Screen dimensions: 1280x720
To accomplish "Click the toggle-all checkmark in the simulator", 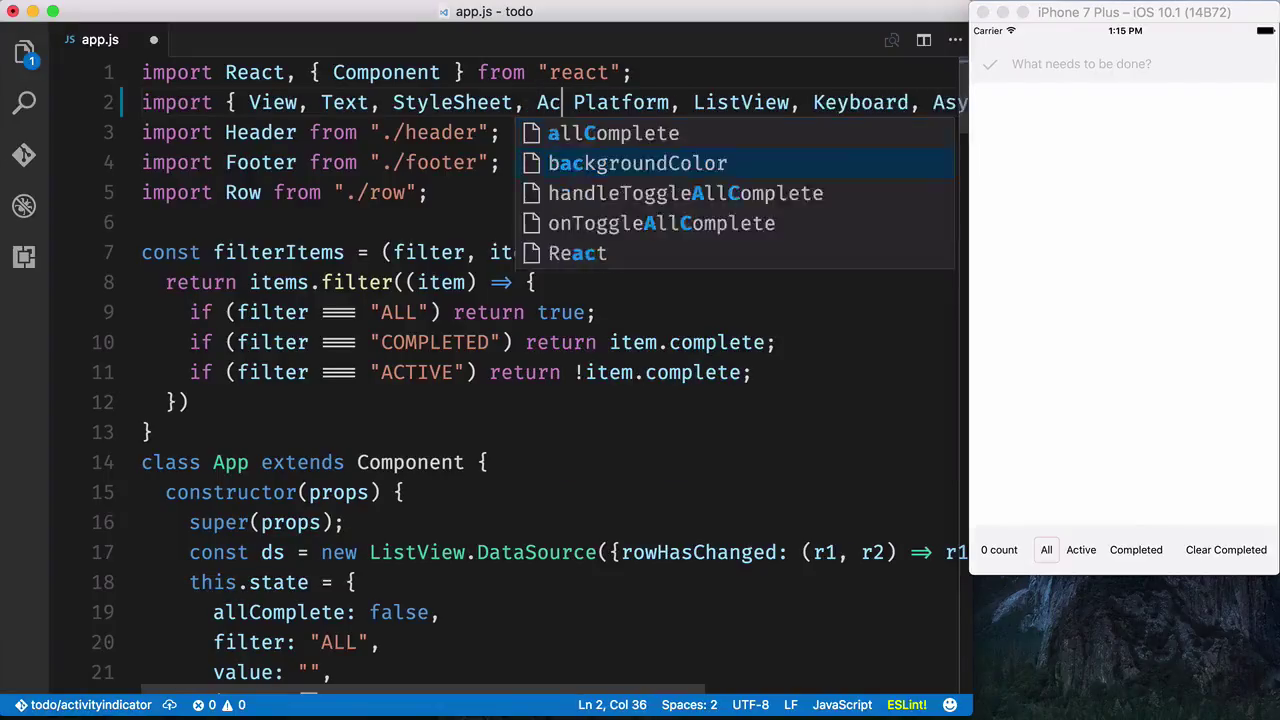I will (990, 64).
